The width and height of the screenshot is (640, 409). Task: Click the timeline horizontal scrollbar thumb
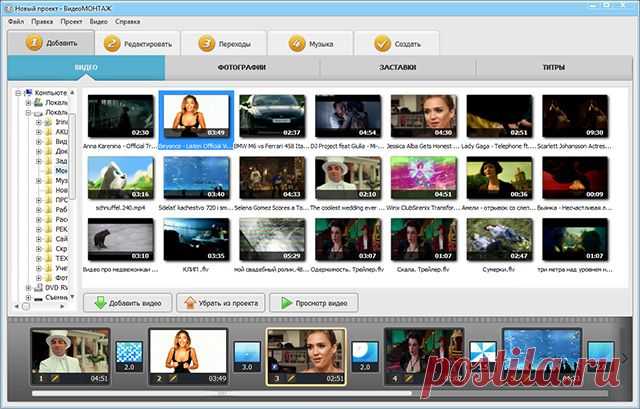point(222,393)
